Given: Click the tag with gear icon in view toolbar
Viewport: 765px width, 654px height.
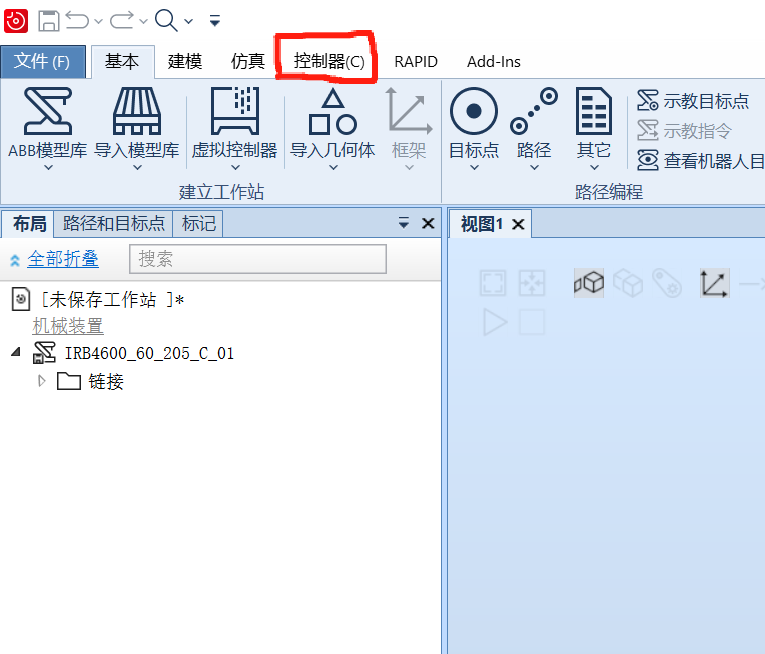Looking at the screenshot, I should click(667, 283).
